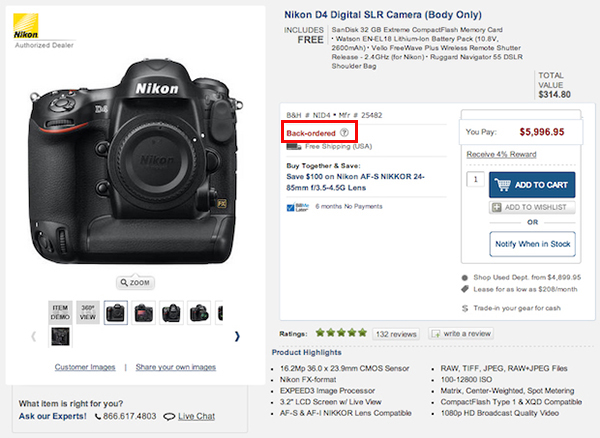
Task: Click Lease for as low as $208/month
Action: click(525, 289)
